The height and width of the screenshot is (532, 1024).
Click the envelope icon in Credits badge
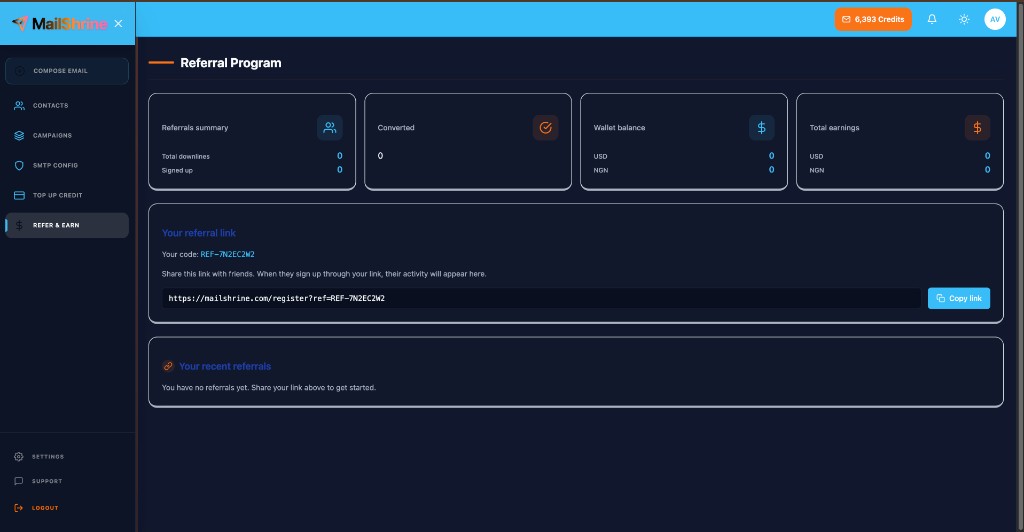click(x=846, y=20)
